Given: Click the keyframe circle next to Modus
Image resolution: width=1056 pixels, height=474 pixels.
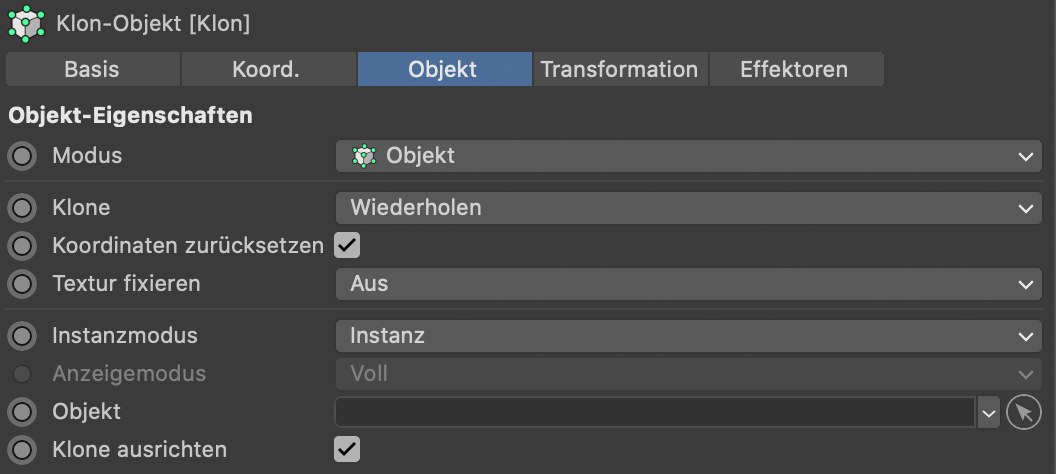Looking at the screenshot, I should coord(21,156).
